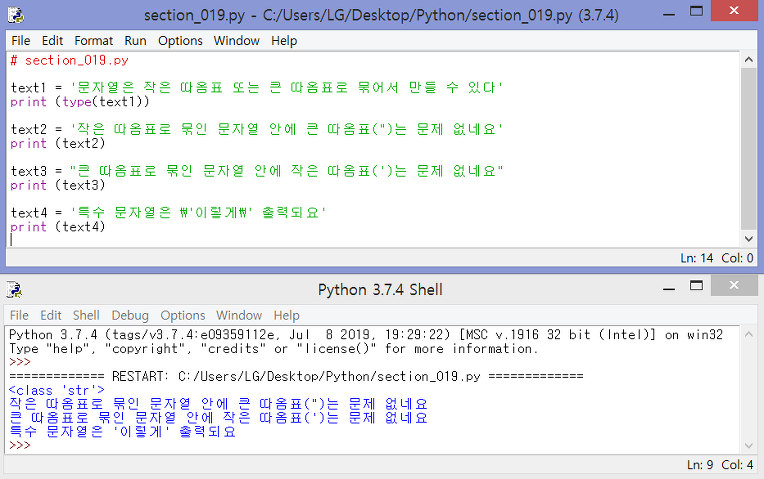This screenshot has height=479, width=764.
Task: Click the 'print (text2)' line
Action: click(57, 144)
